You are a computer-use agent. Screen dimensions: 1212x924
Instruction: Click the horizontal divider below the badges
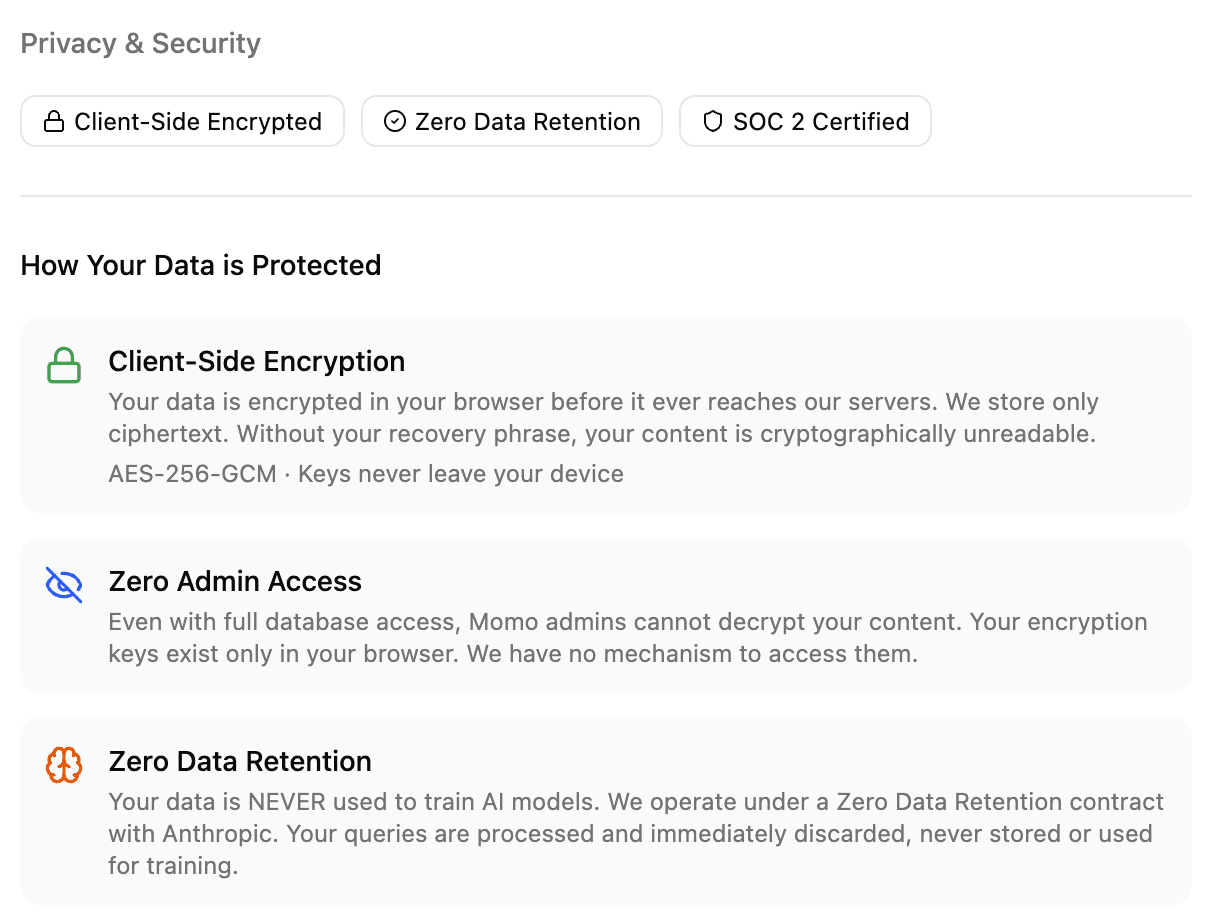pyautogui.click(x=606, y=196)
